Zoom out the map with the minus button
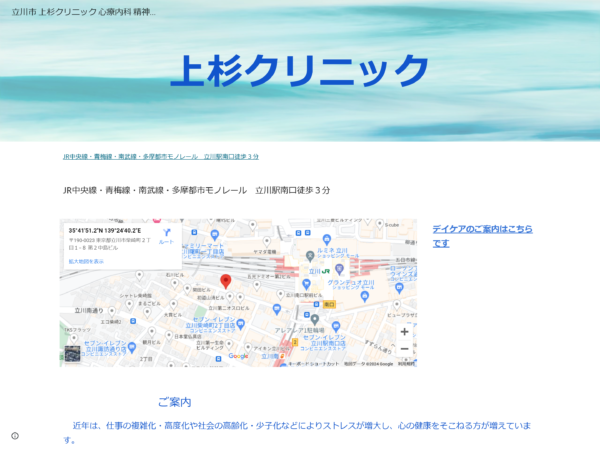 [x=404, y=349]
